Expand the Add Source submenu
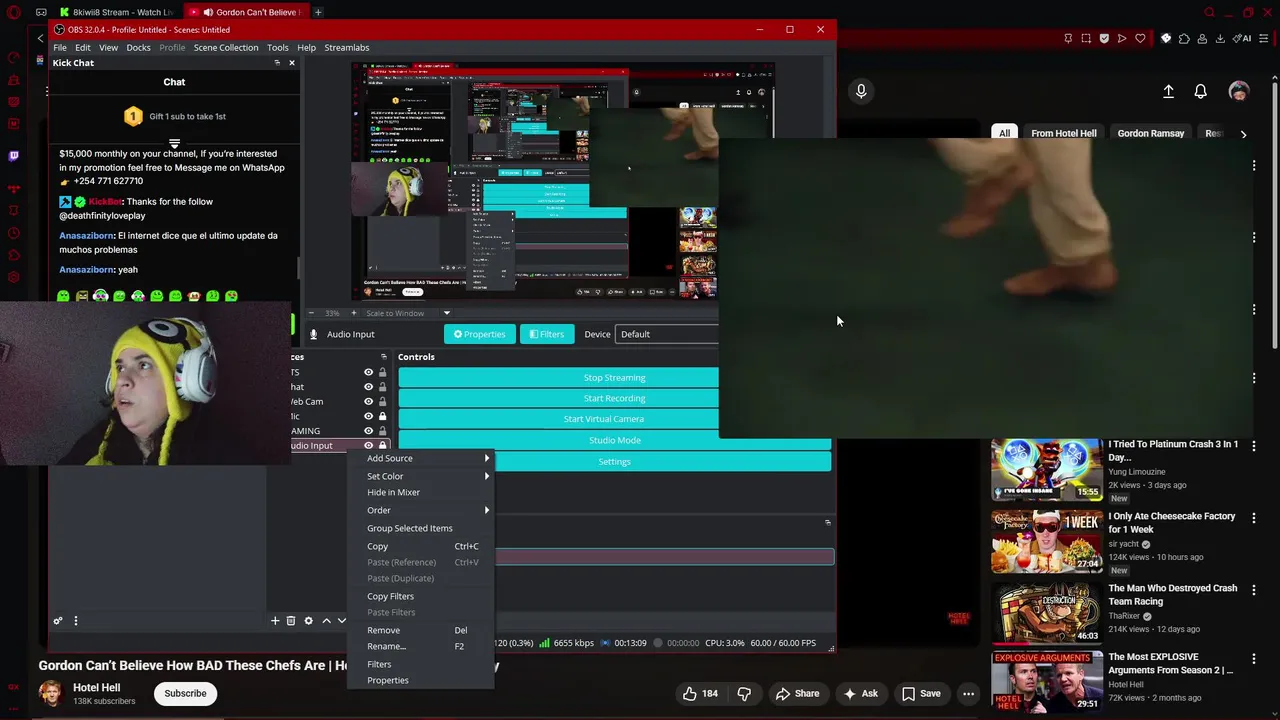The image size is (1280, 720). click(421, 458)
